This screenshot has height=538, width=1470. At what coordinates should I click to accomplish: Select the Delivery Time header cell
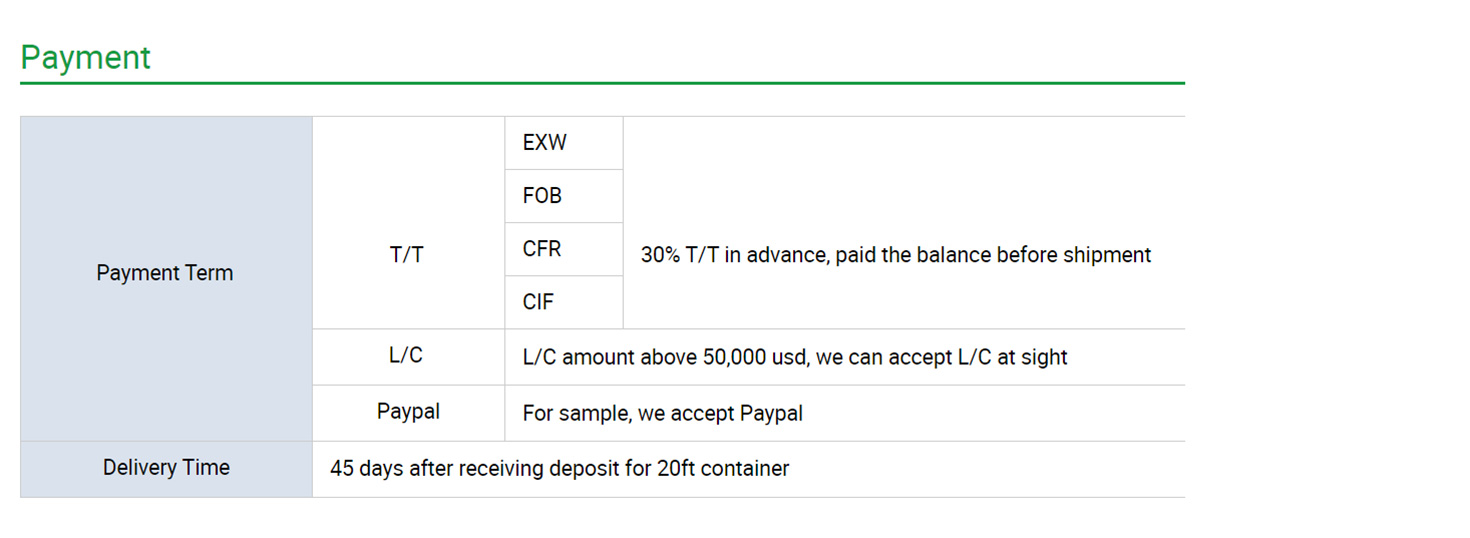[x=166, y=468]
